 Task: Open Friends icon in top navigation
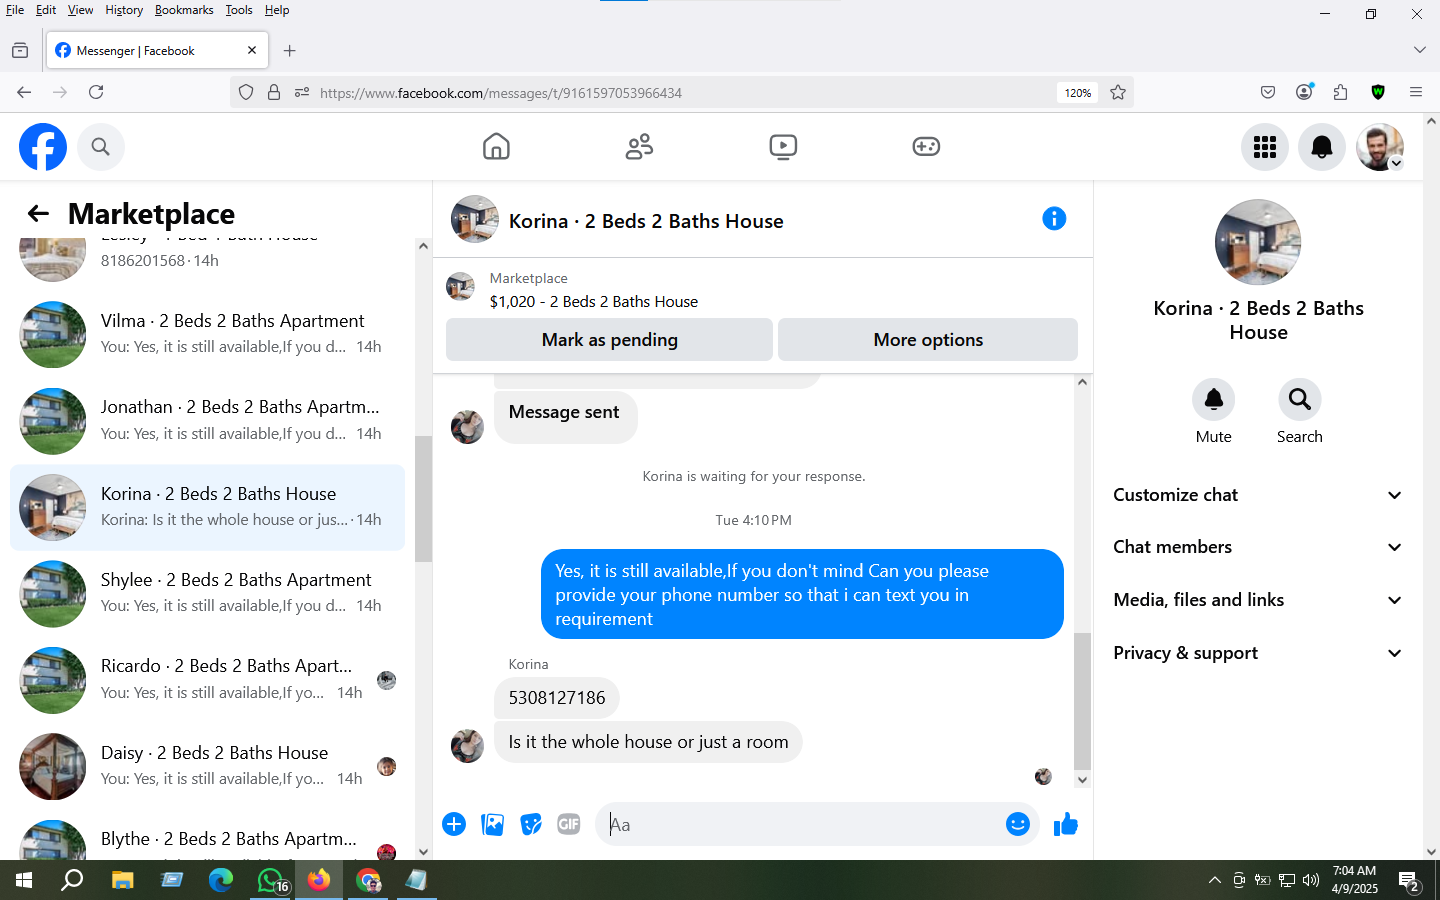[639, 147]
